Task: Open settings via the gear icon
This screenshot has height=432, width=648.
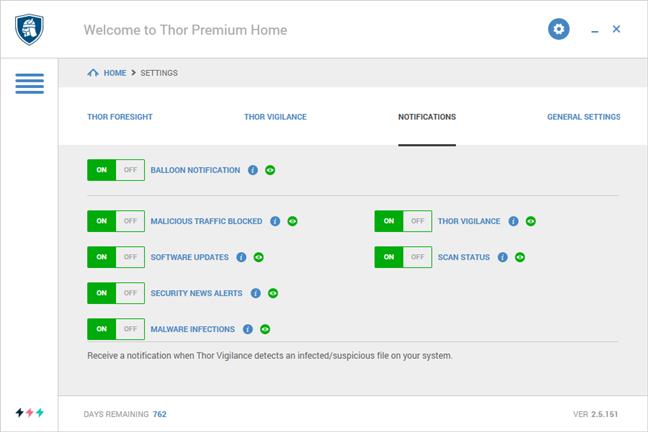Action: click(558, 29)
